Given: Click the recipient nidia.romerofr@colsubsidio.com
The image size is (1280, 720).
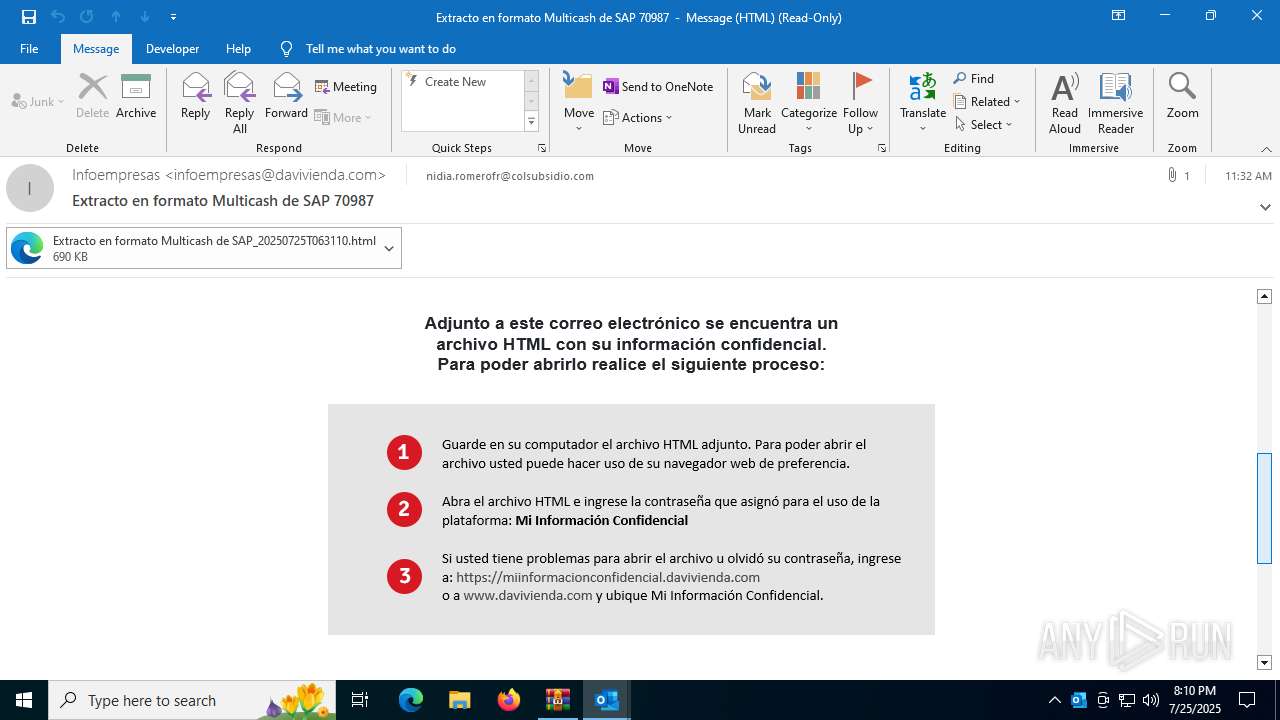Looking at the screenshot, I should pos(510,176).
